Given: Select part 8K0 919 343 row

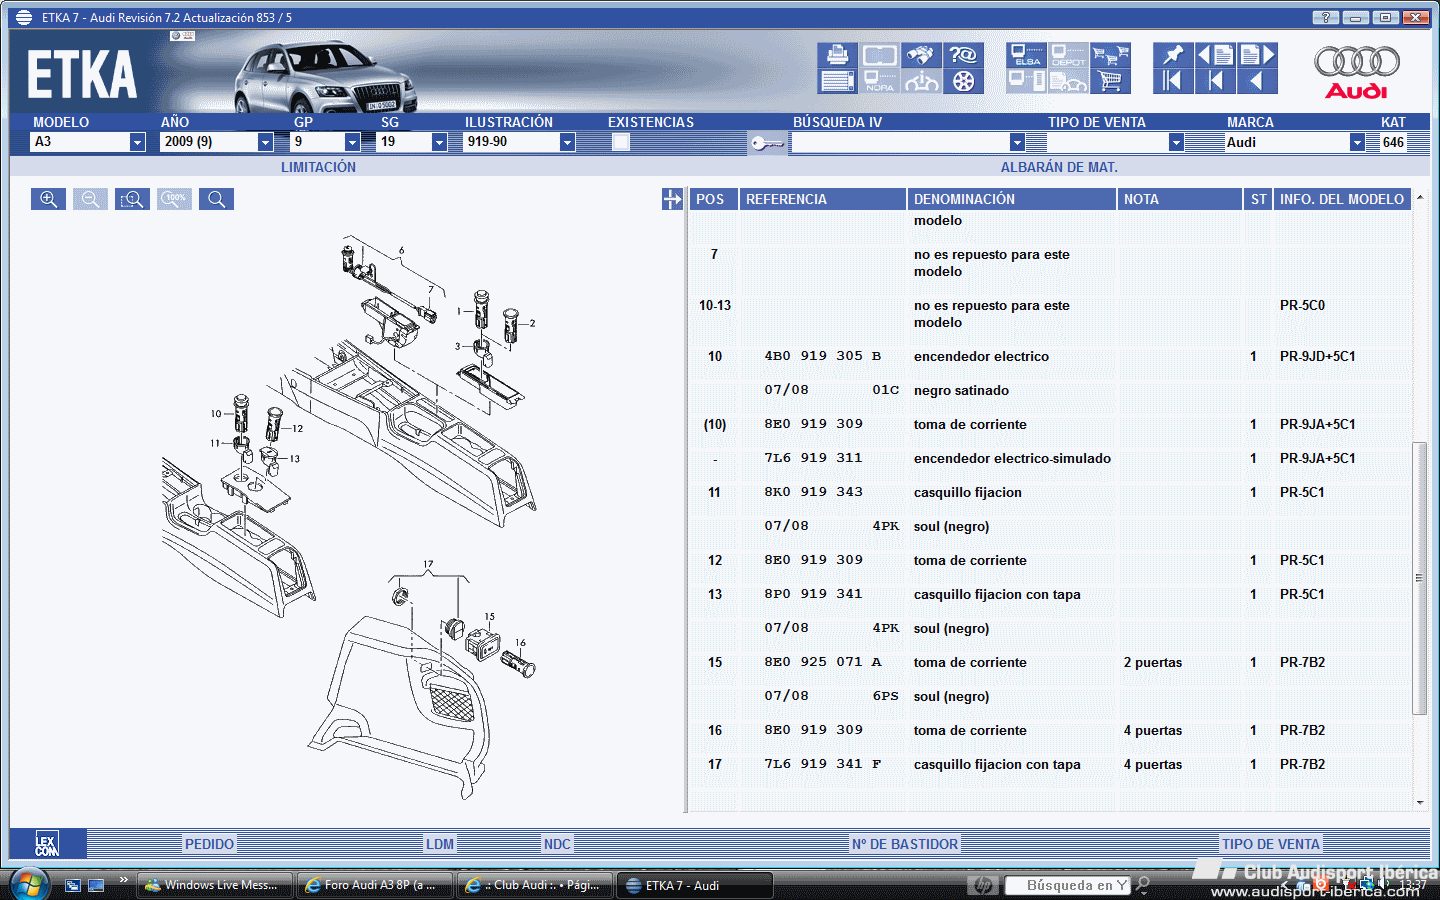Looking at the screenshot, I should click(1050, 493).
